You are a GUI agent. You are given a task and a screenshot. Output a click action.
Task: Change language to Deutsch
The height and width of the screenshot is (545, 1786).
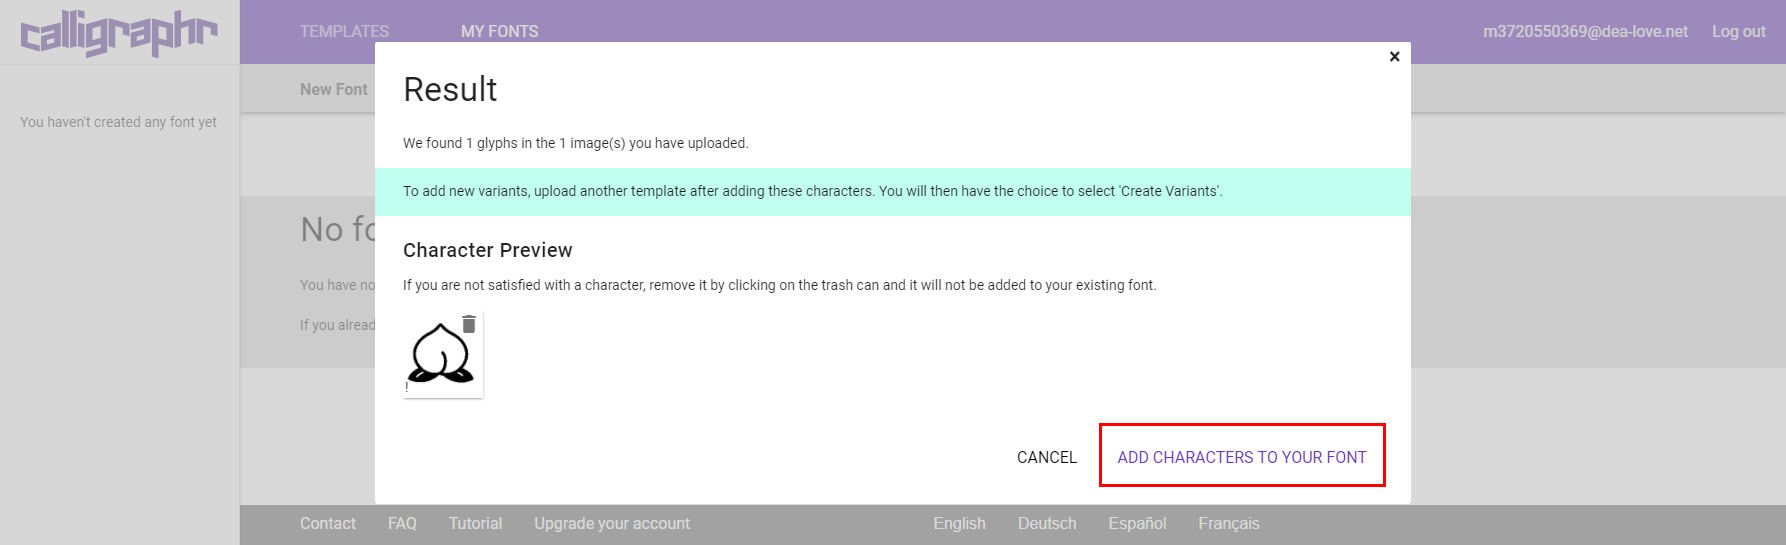pyautogui.click(x=1047, y=523)
